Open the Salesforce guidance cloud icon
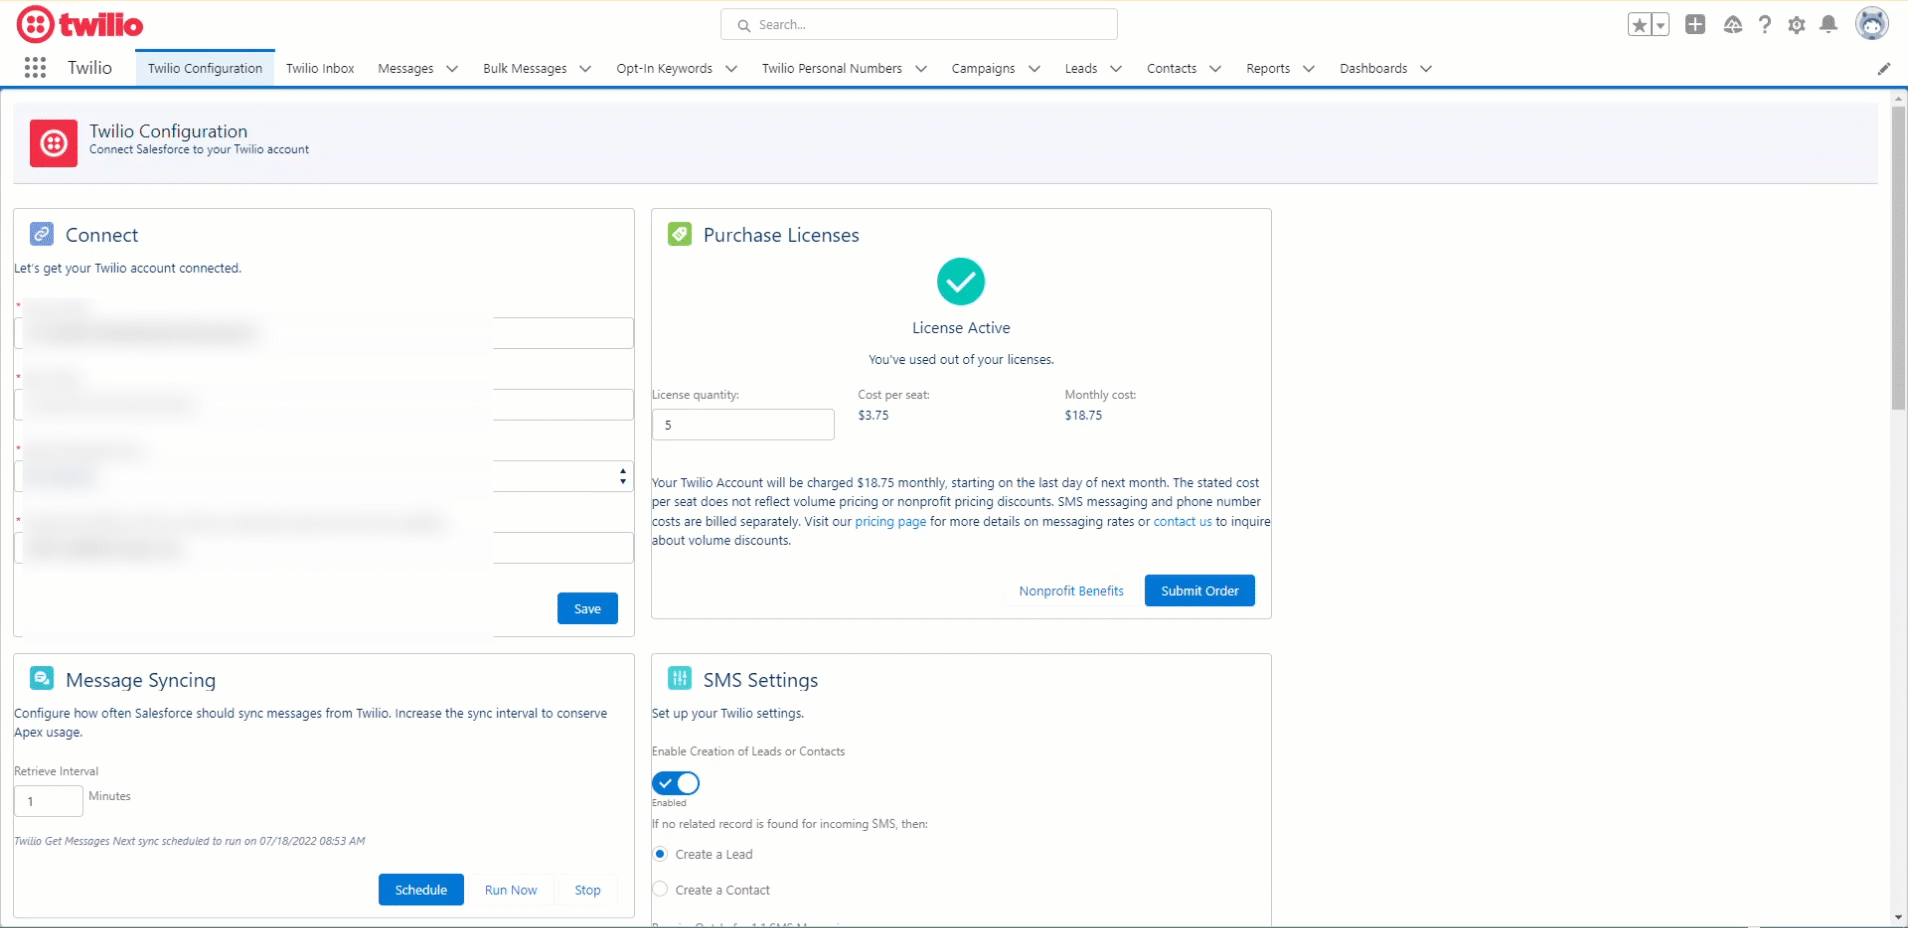The image size is (1908, 928). (1733, 24)
